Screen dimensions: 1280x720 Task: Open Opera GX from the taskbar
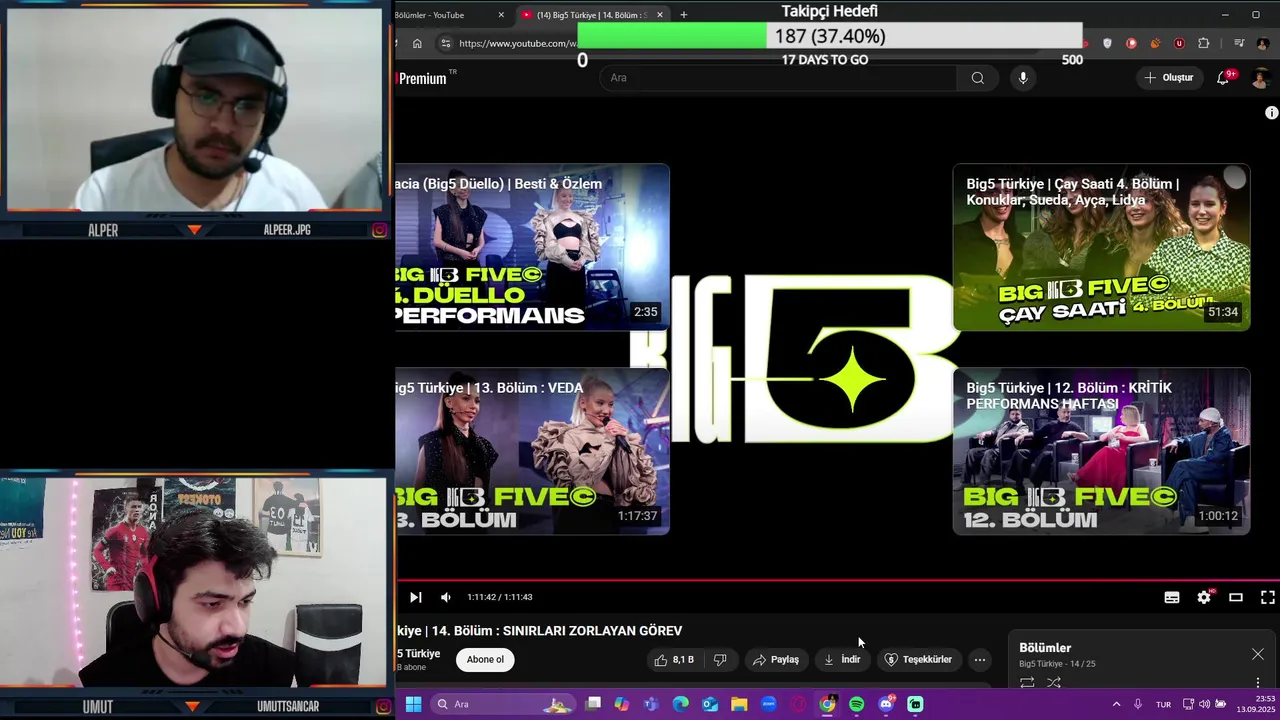pyautogui.click(x=798, y=704)
